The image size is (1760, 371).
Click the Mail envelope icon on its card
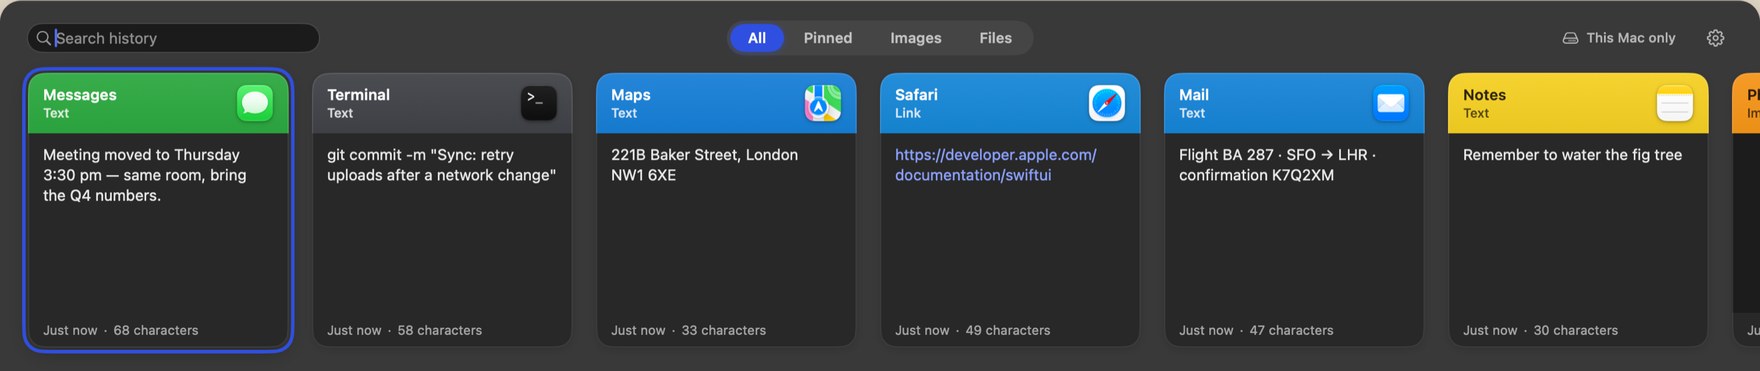tap(1391, 103)
